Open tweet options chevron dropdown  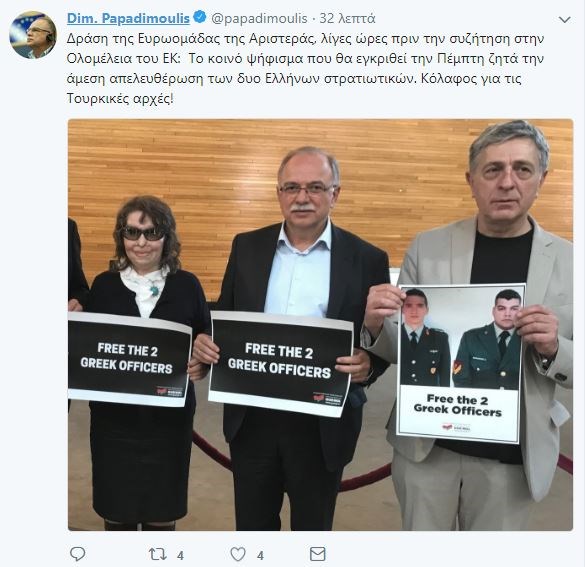pyautogui.click(x=565, y=19)
